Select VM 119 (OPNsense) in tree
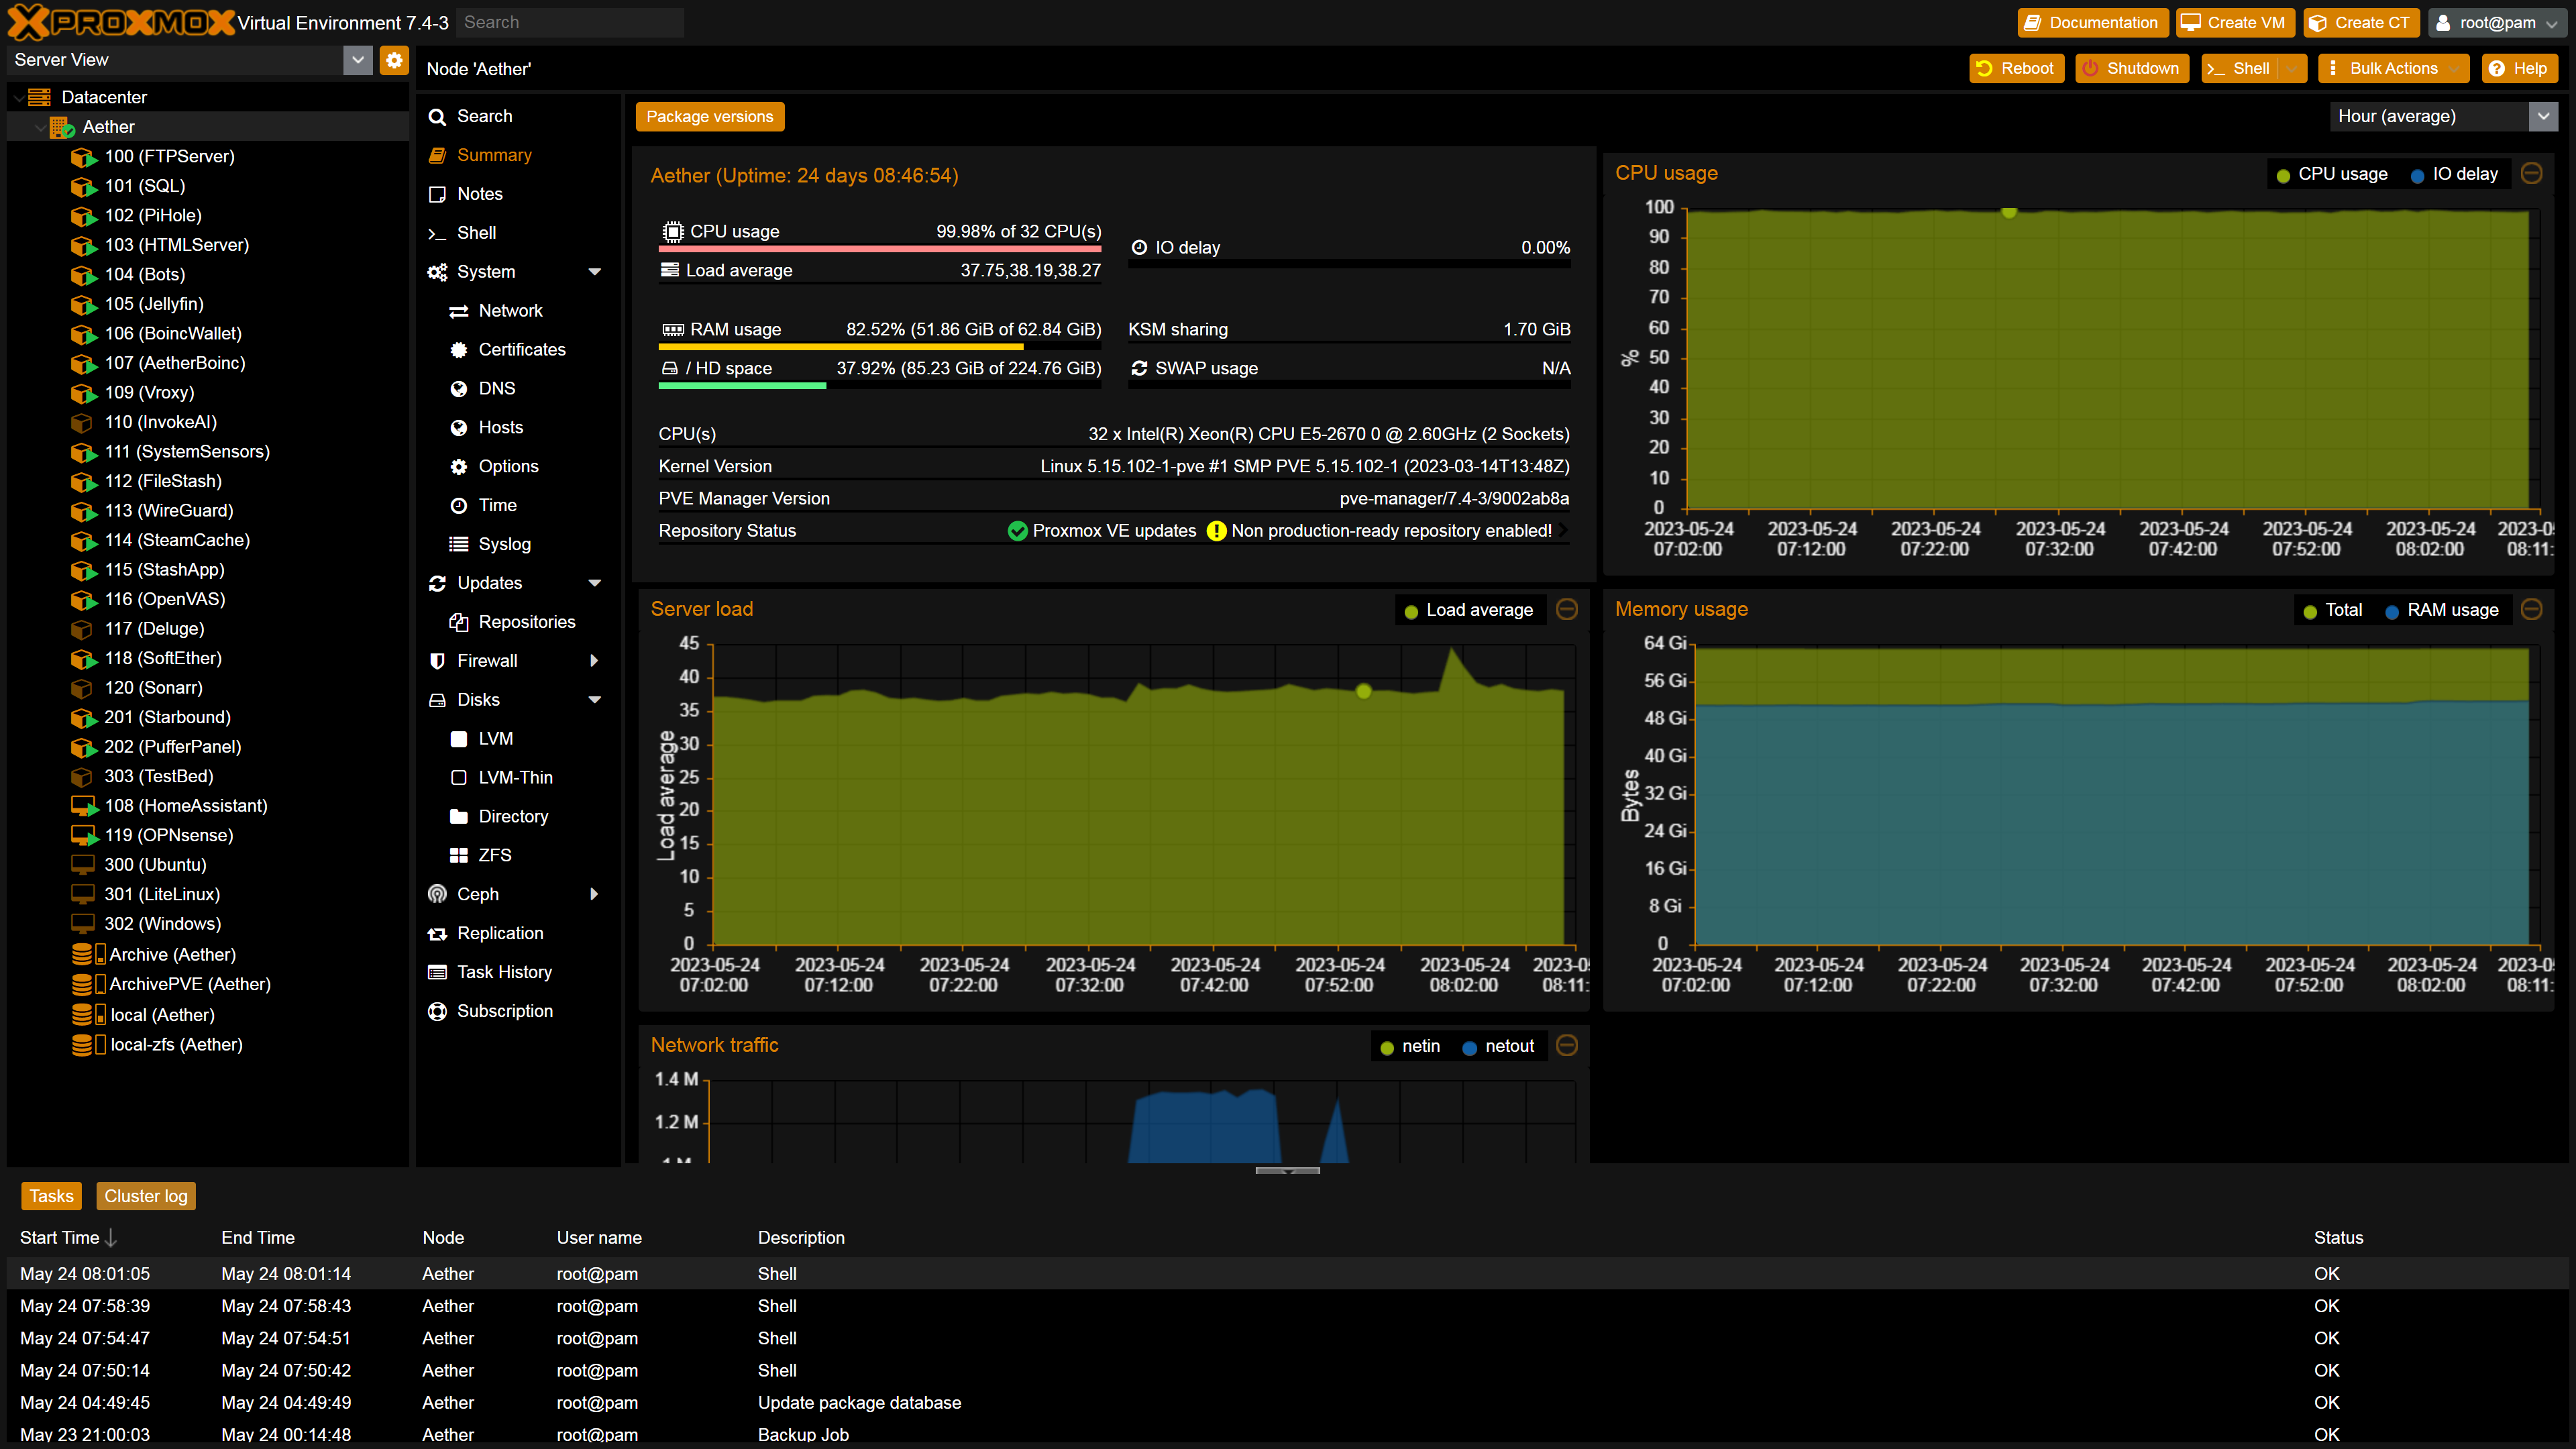This screenshot has height=1449, width=2576. tap(168, 835)
